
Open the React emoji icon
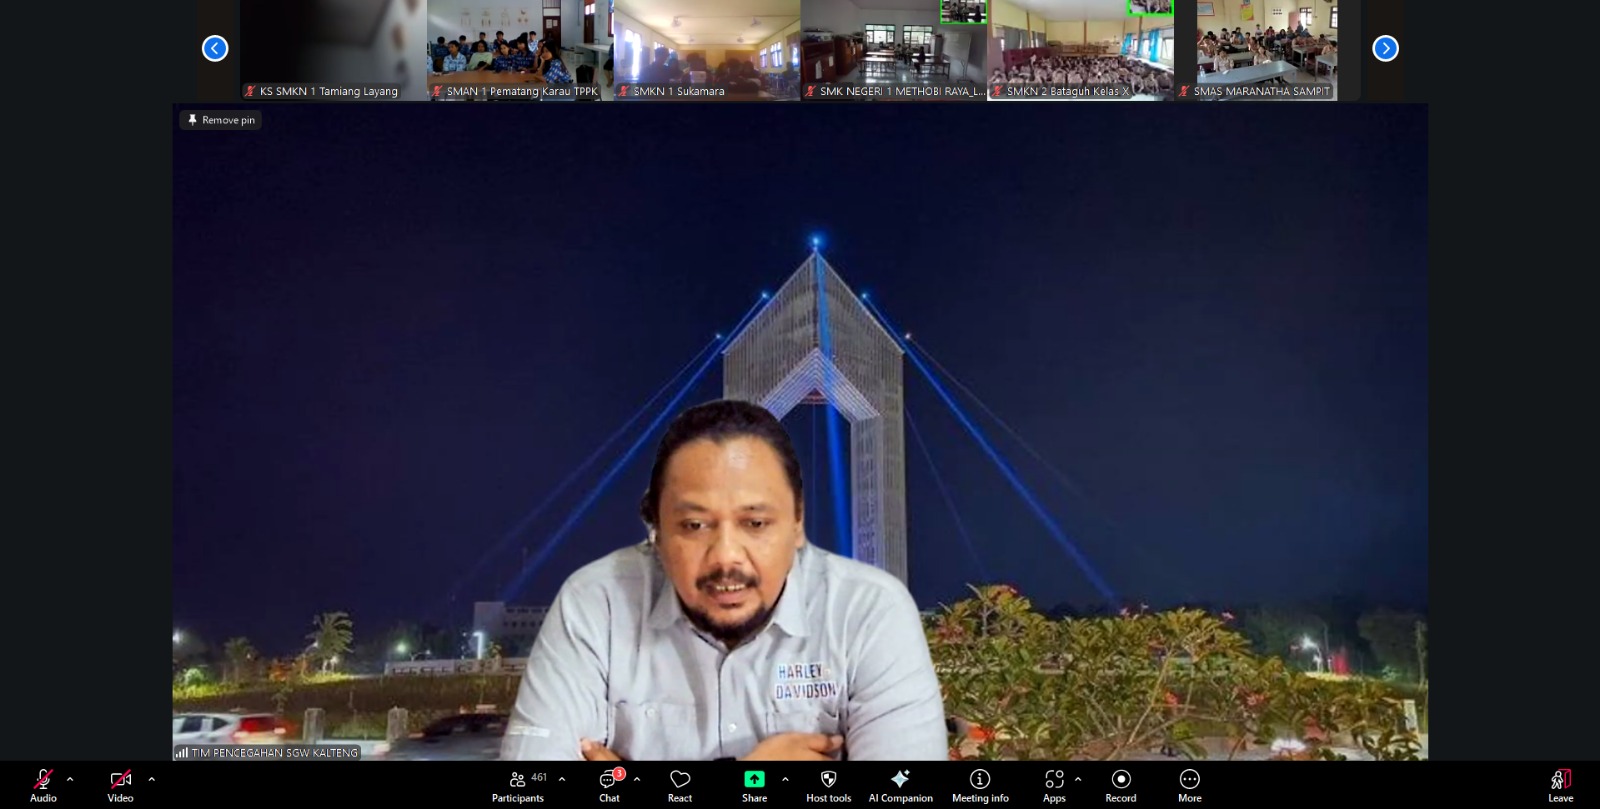pos(680,784)
